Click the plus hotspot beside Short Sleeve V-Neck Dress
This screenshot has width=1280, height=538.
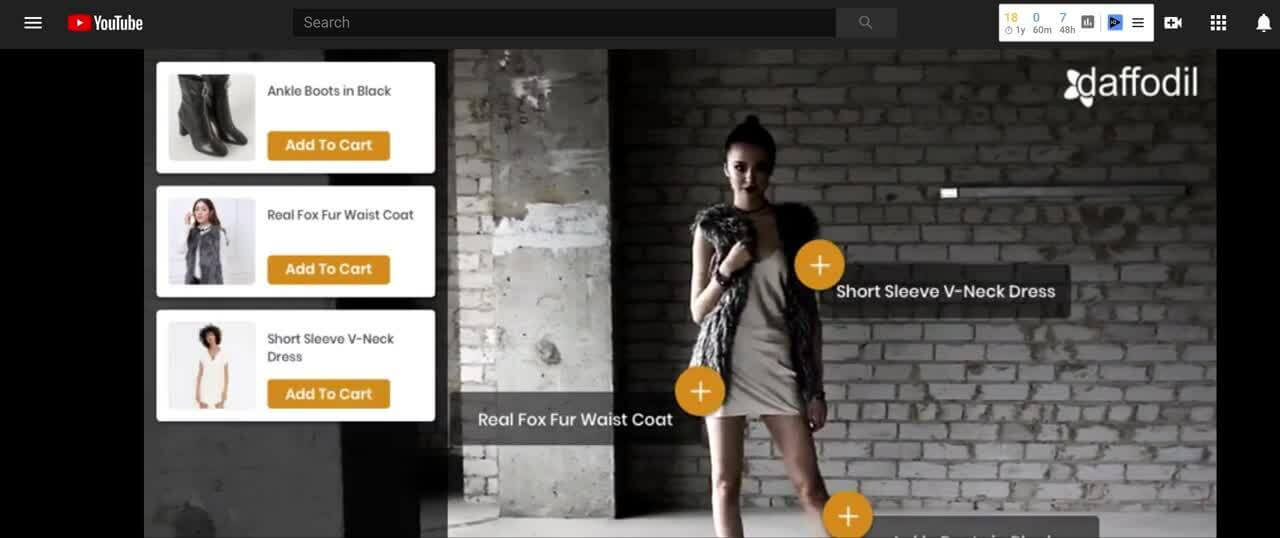(x=820, y=265)
